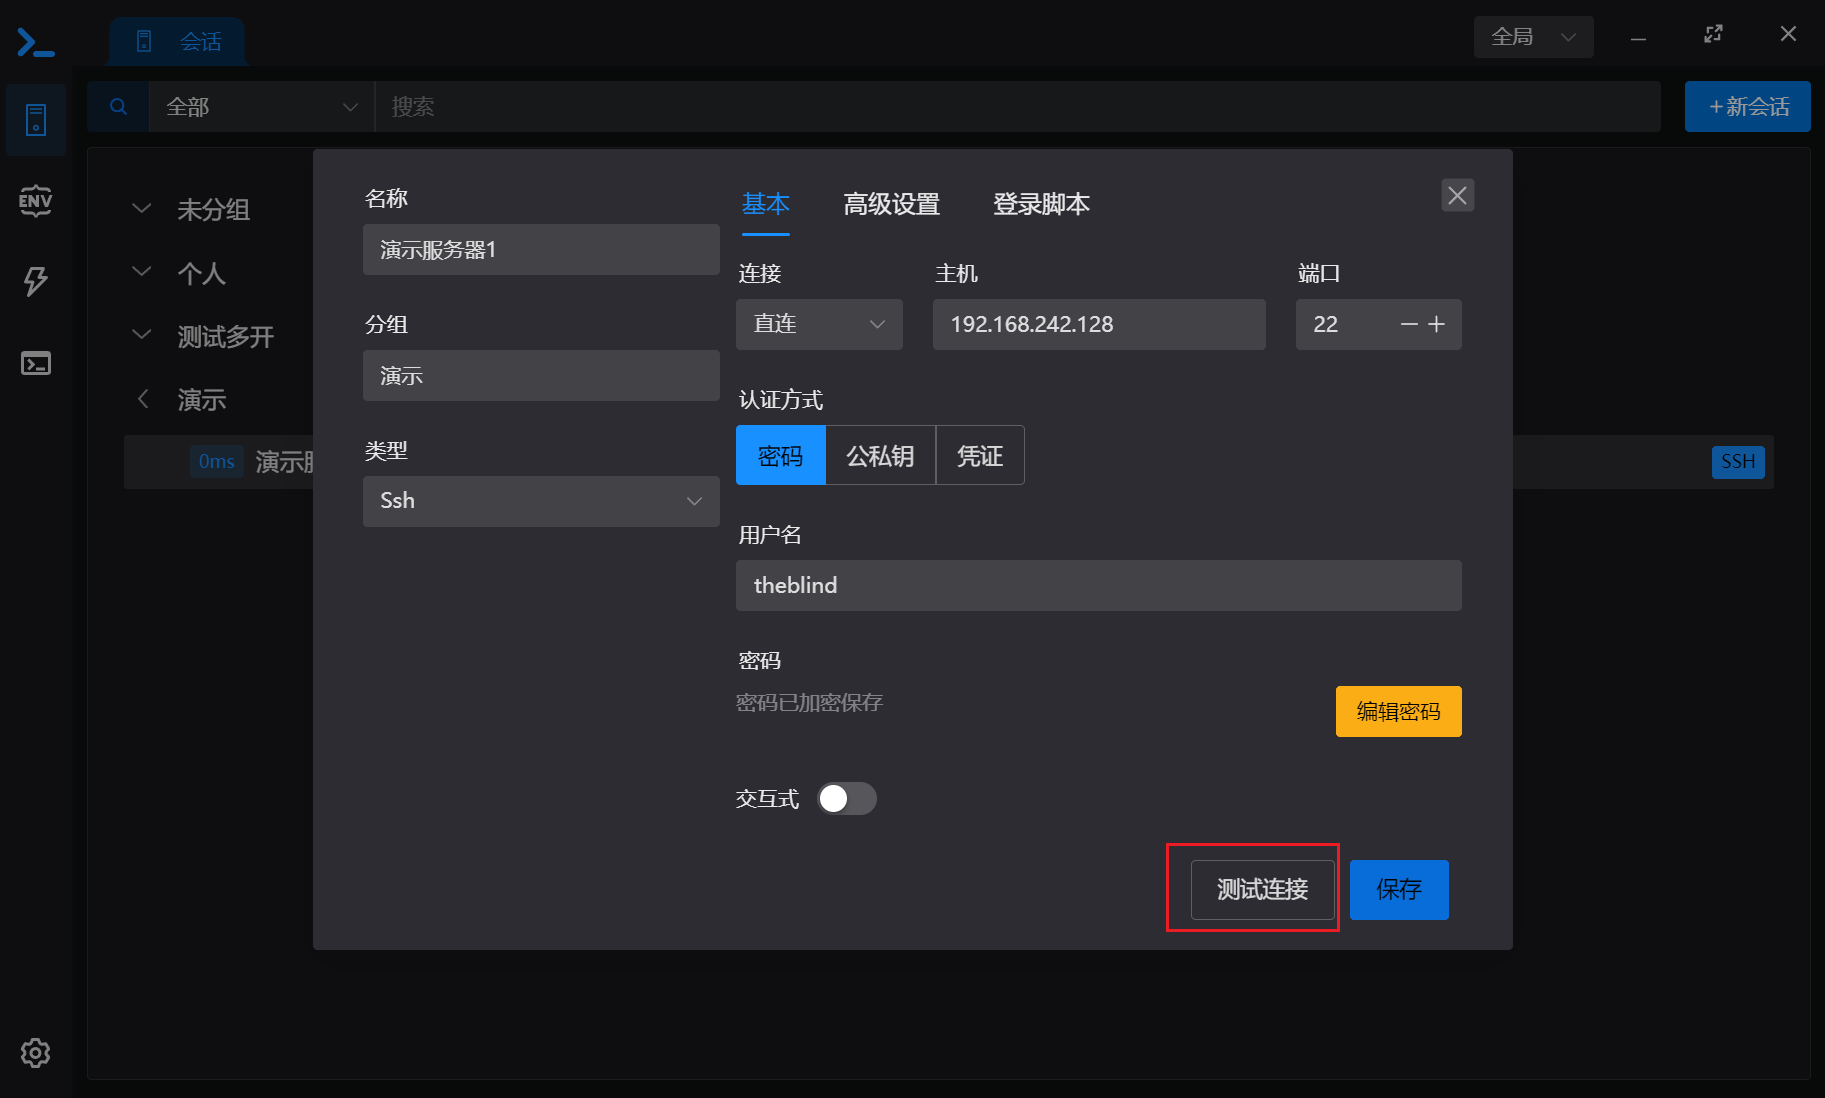This screenshot has height=1098, width=1825.
Task: Click the 测试连接 button
Action: coord(1262,889)
